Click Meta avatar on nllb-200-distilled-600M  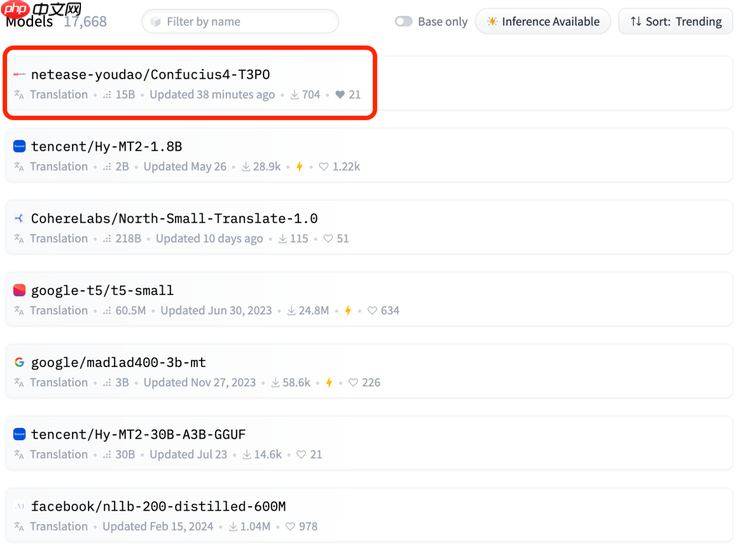coord(19,506)
